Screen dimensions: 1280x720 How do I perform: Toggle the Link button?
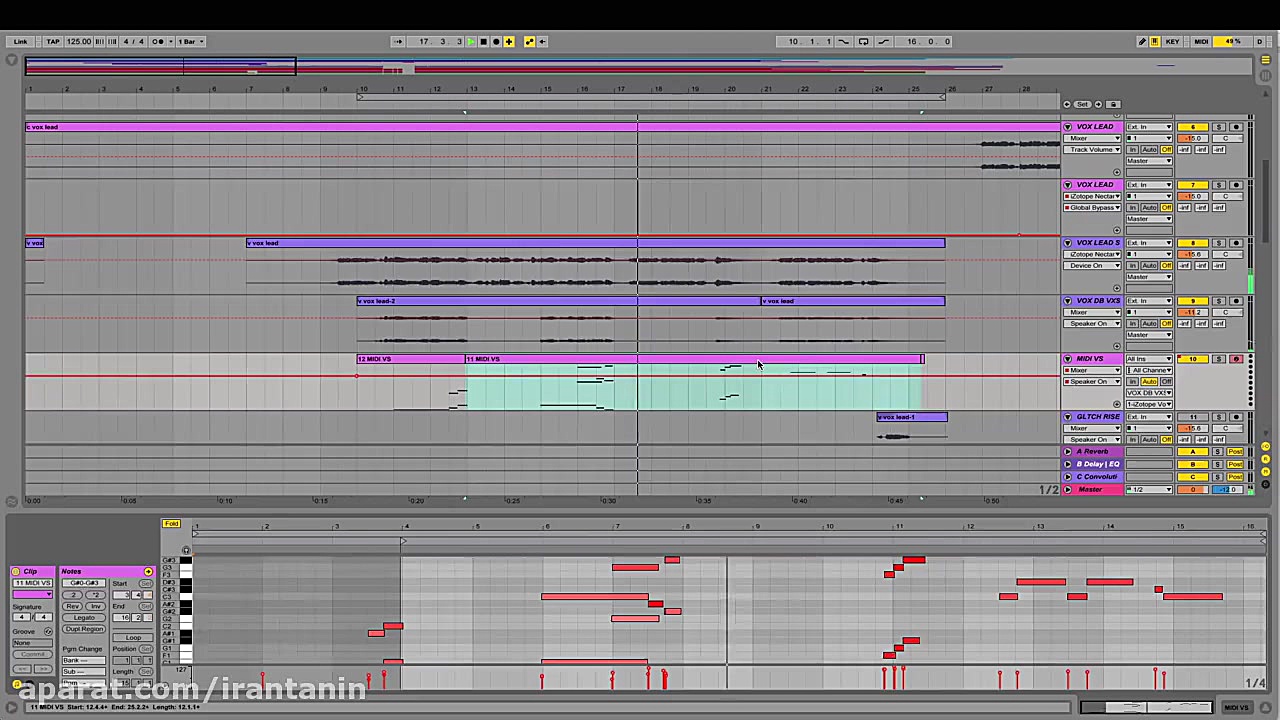tap(21, 41)
